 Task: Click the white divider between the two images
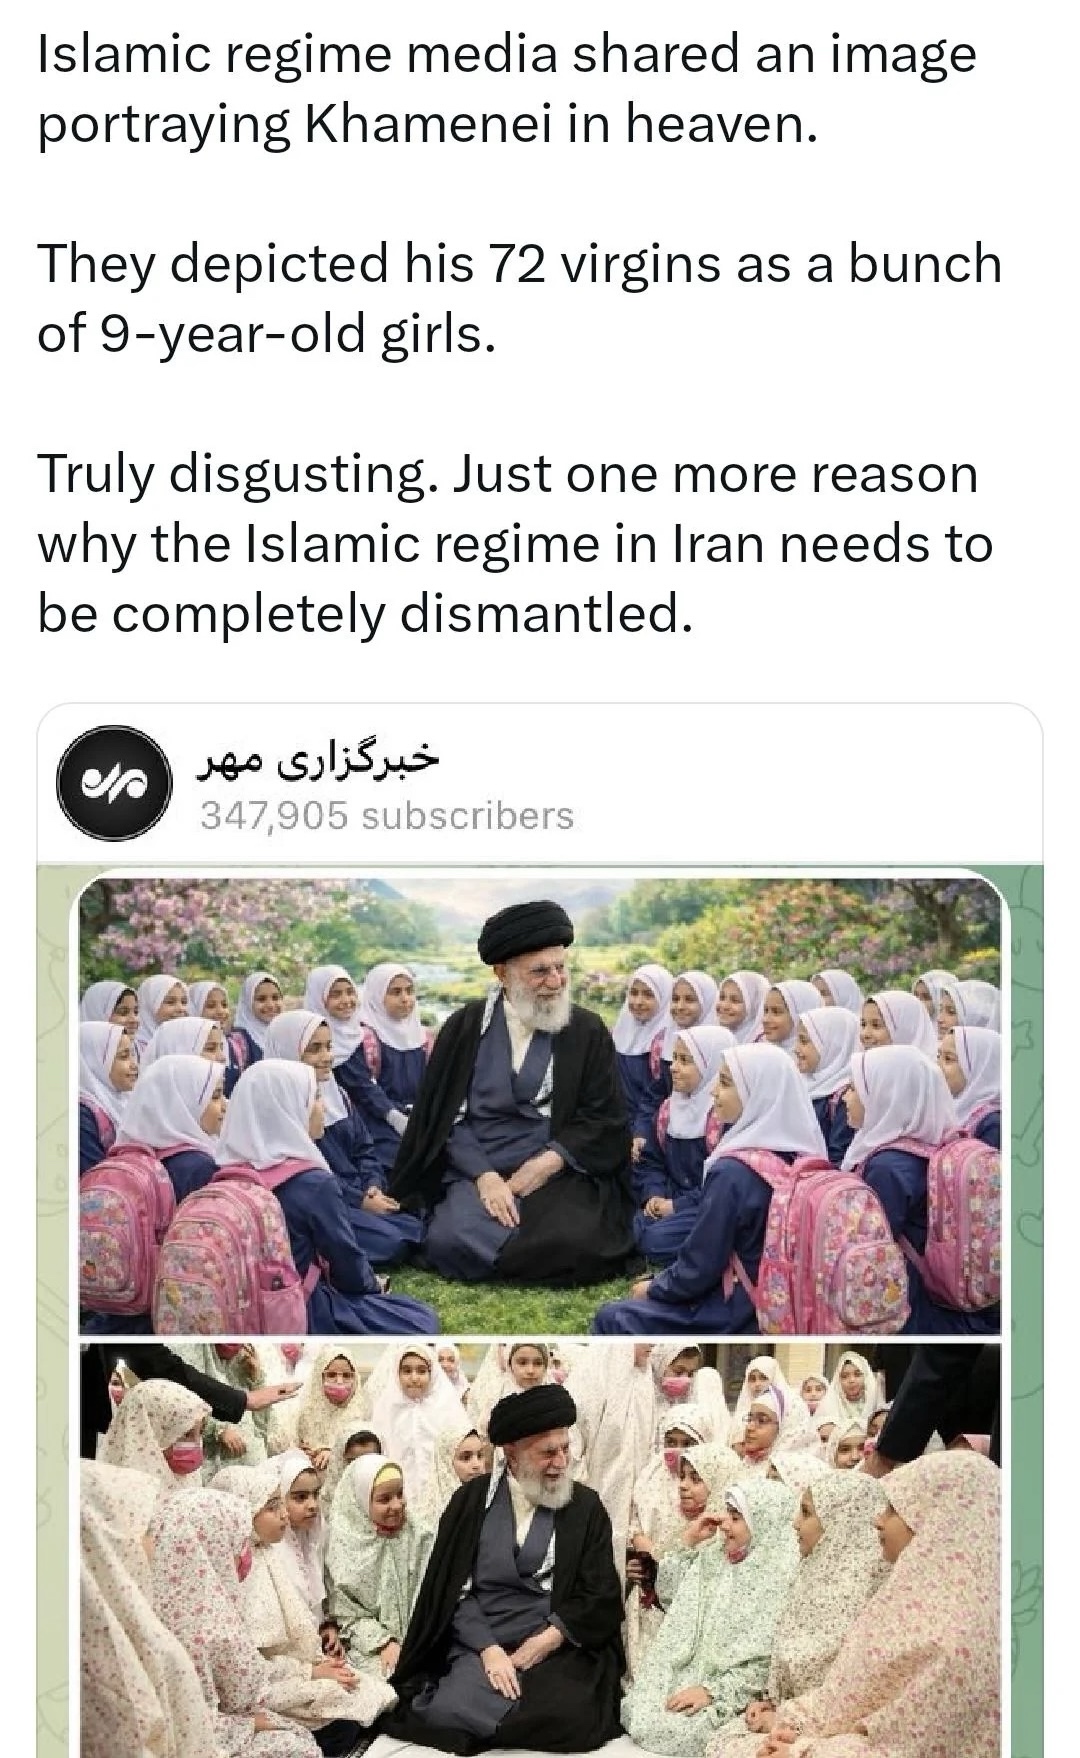pos(539,1338)
